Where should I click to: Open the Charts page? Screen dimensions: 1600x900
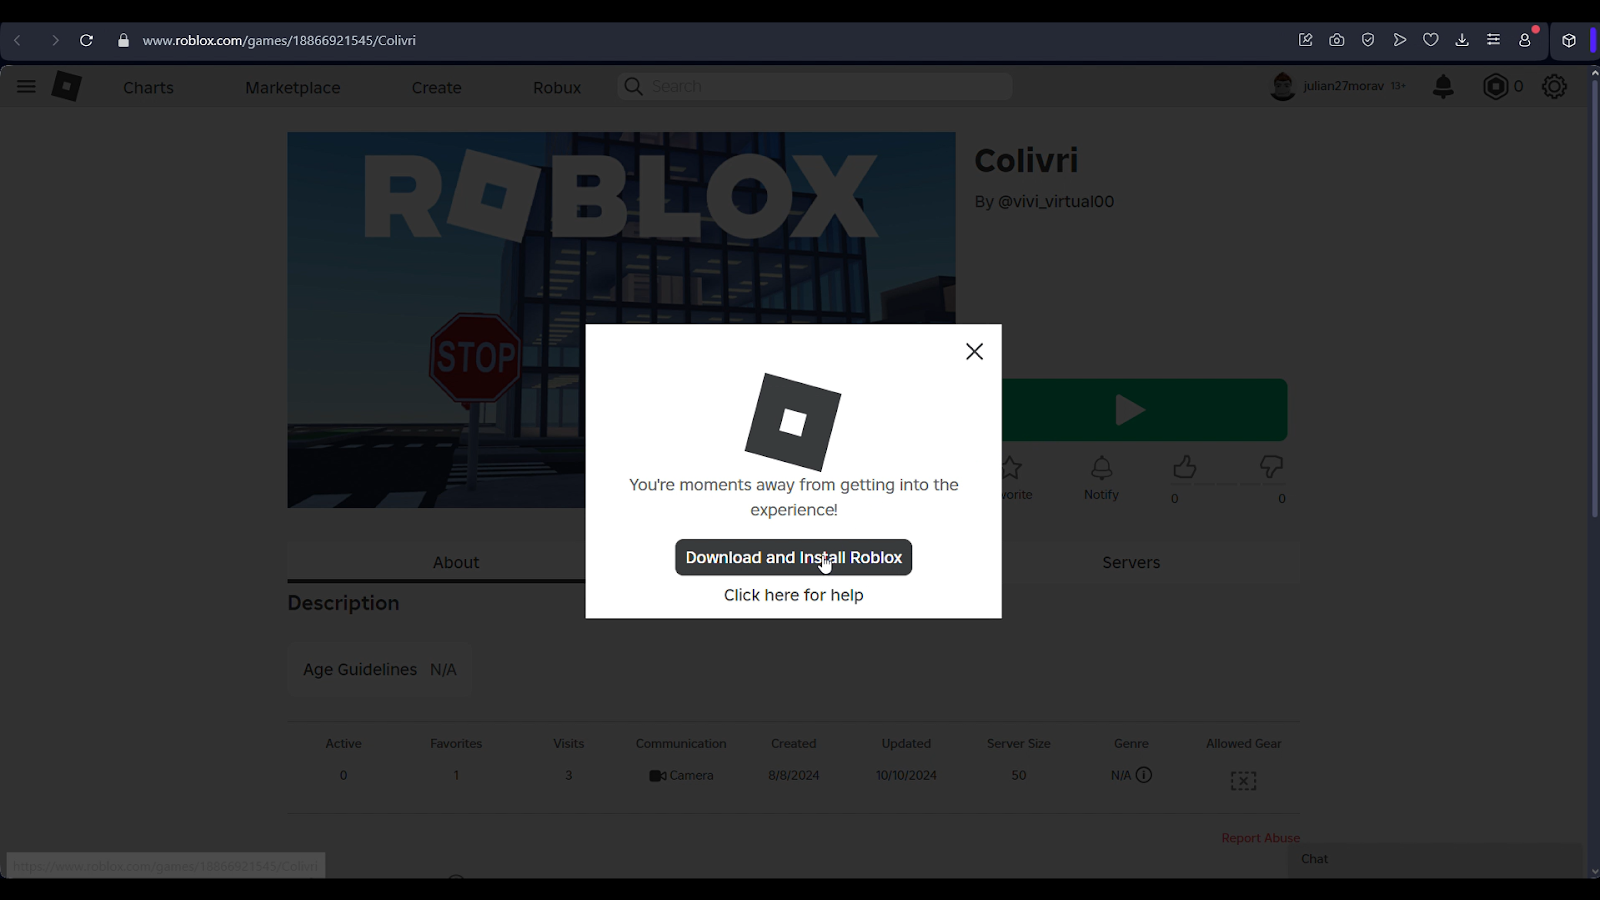point(148,87)
